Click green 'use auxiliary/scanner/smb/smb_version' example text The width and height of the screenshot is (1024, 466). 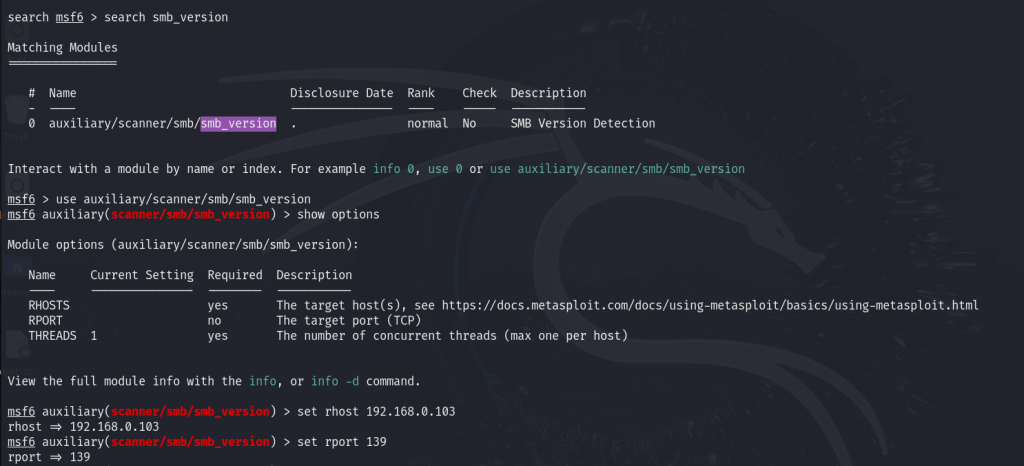[x=617, y=169]
